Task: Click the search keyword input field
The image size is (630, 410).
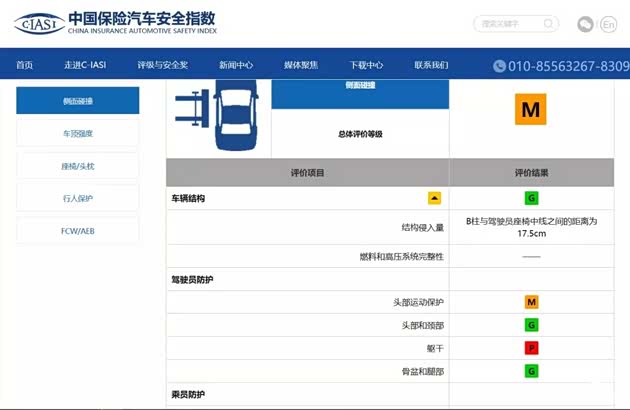Action: (508, 23)
